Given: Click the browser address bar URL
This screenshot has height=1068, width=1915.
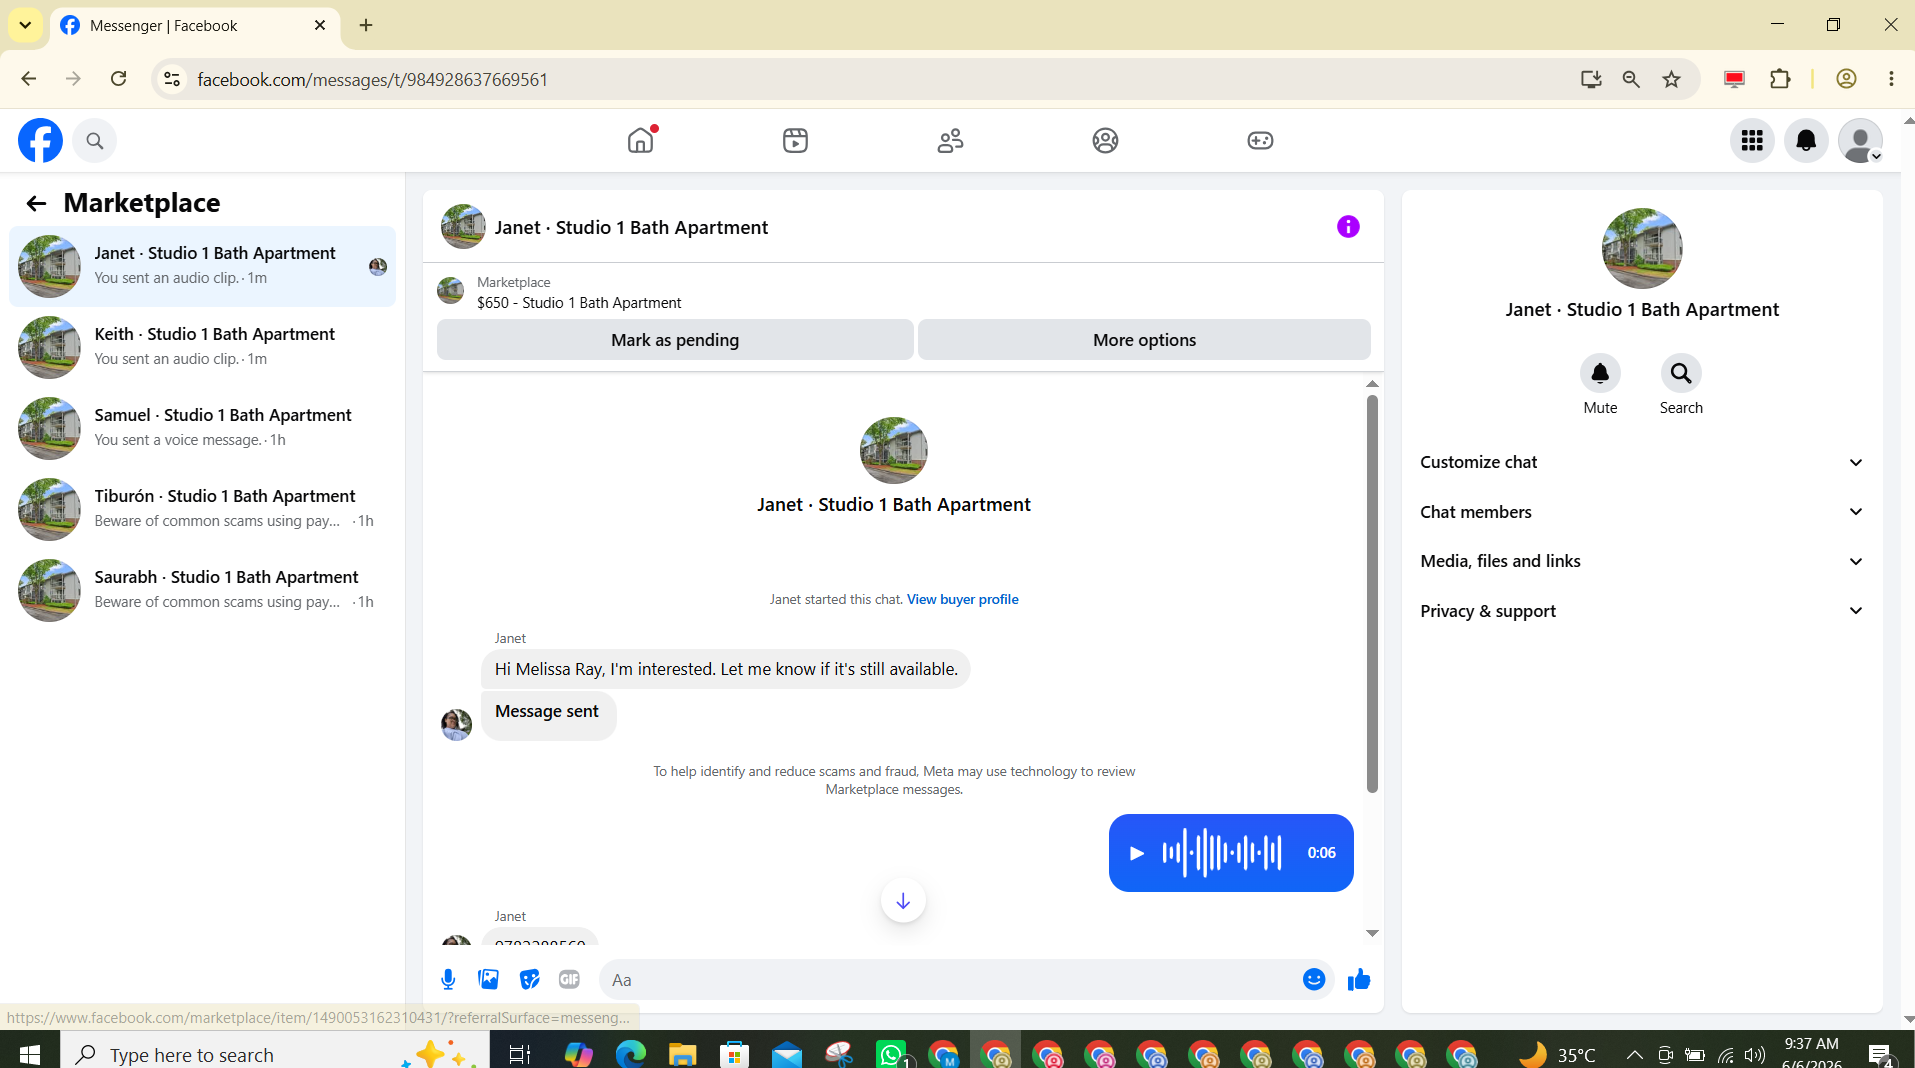Looking at the screenshot, I should [x=372, y=79].
